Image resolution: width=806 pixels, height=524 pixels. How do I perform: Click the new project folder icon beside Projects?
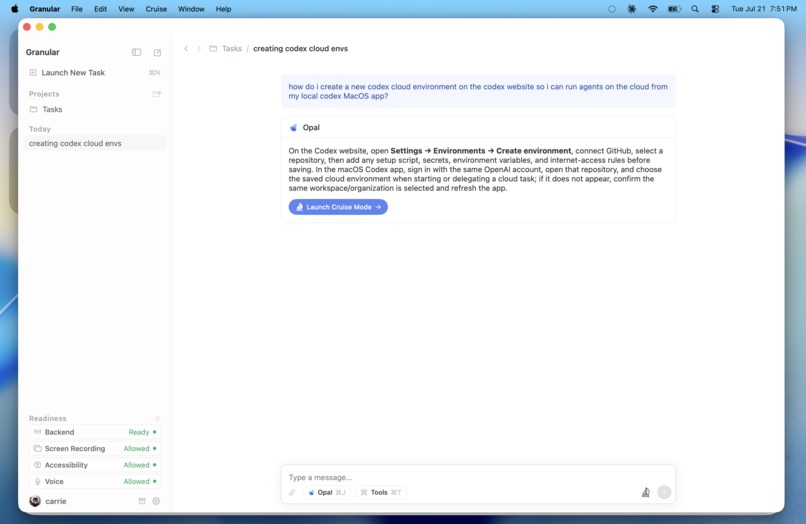[157, 94]
